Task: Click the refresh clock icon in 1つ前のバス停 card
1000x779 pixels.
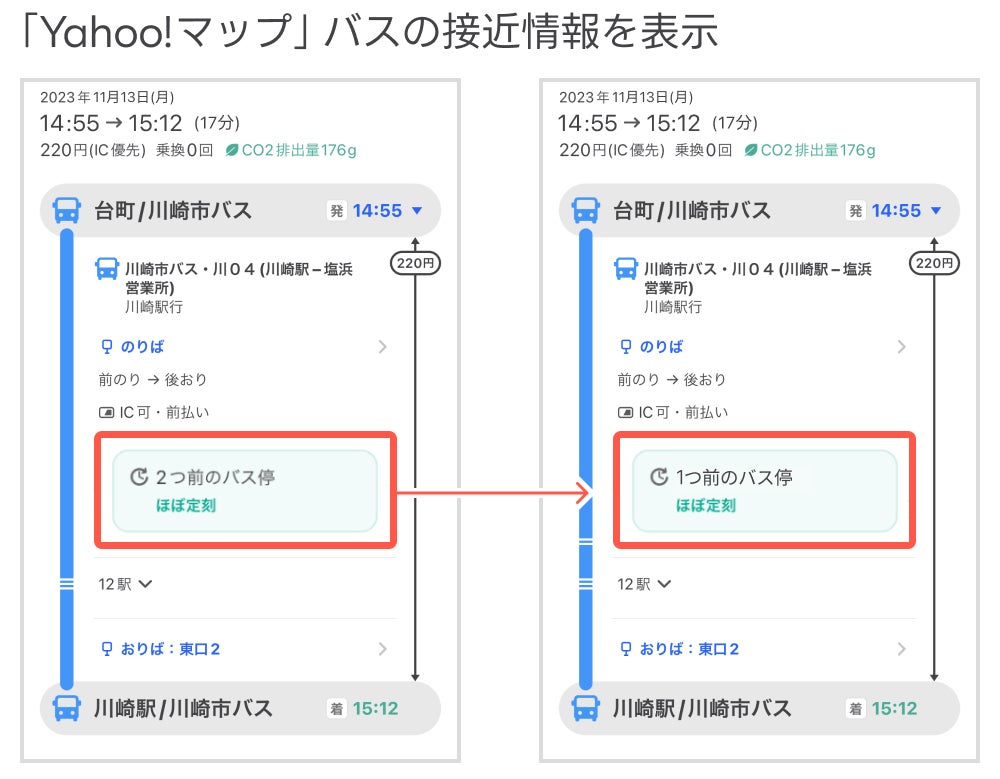Action: tap(659, 477)
